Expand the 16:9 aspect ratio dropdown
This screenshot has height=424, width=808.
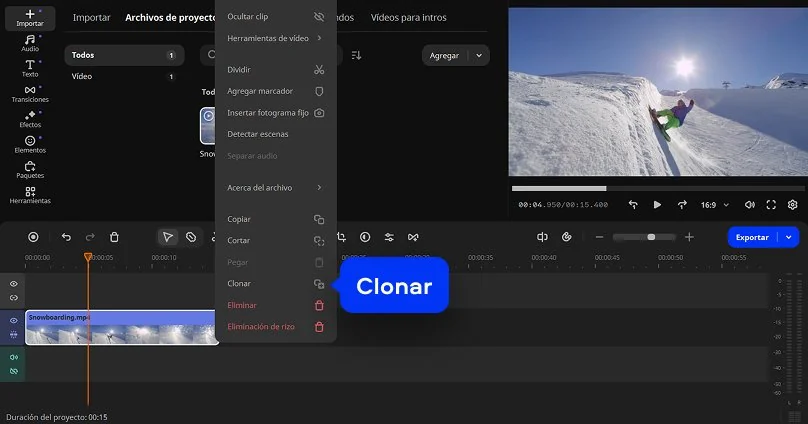pos(713,204)
